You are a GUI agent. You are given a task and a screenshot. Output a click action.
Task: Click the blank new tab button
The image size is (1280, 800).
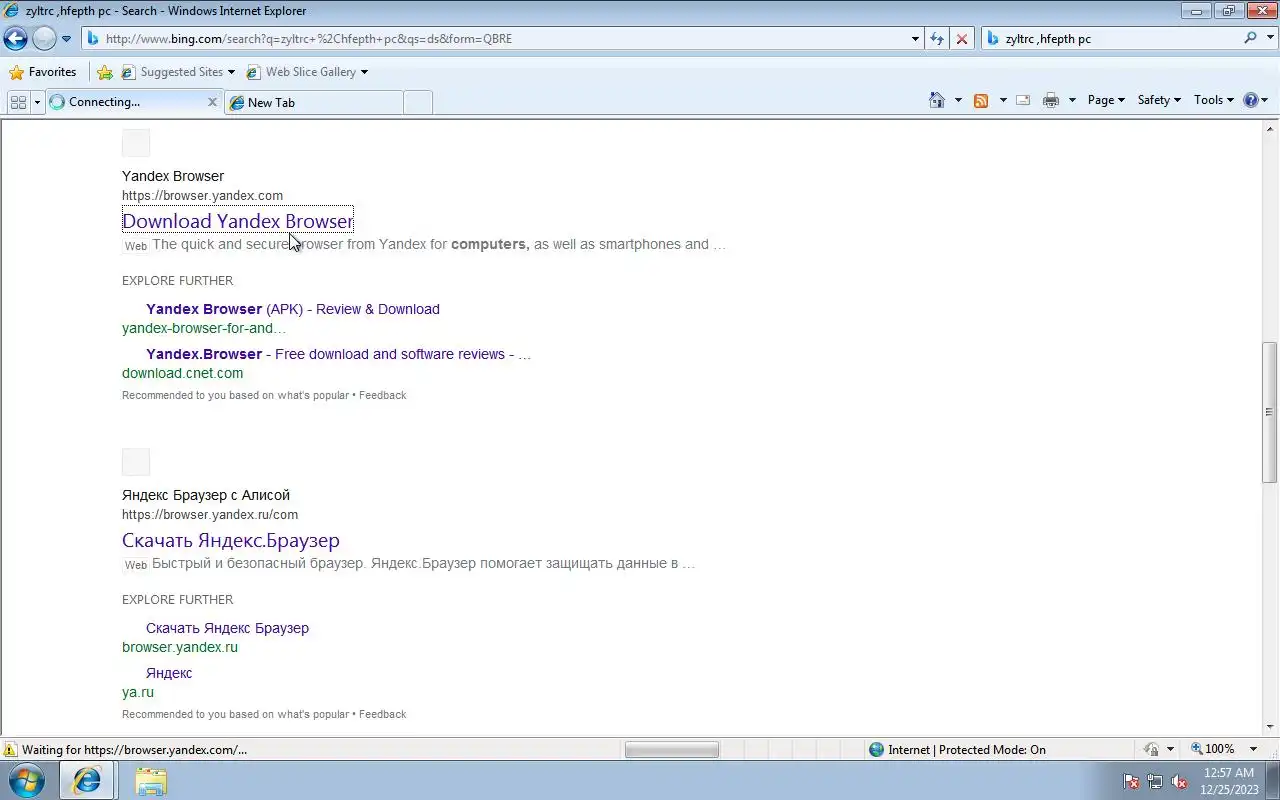(x=418, y=102)
